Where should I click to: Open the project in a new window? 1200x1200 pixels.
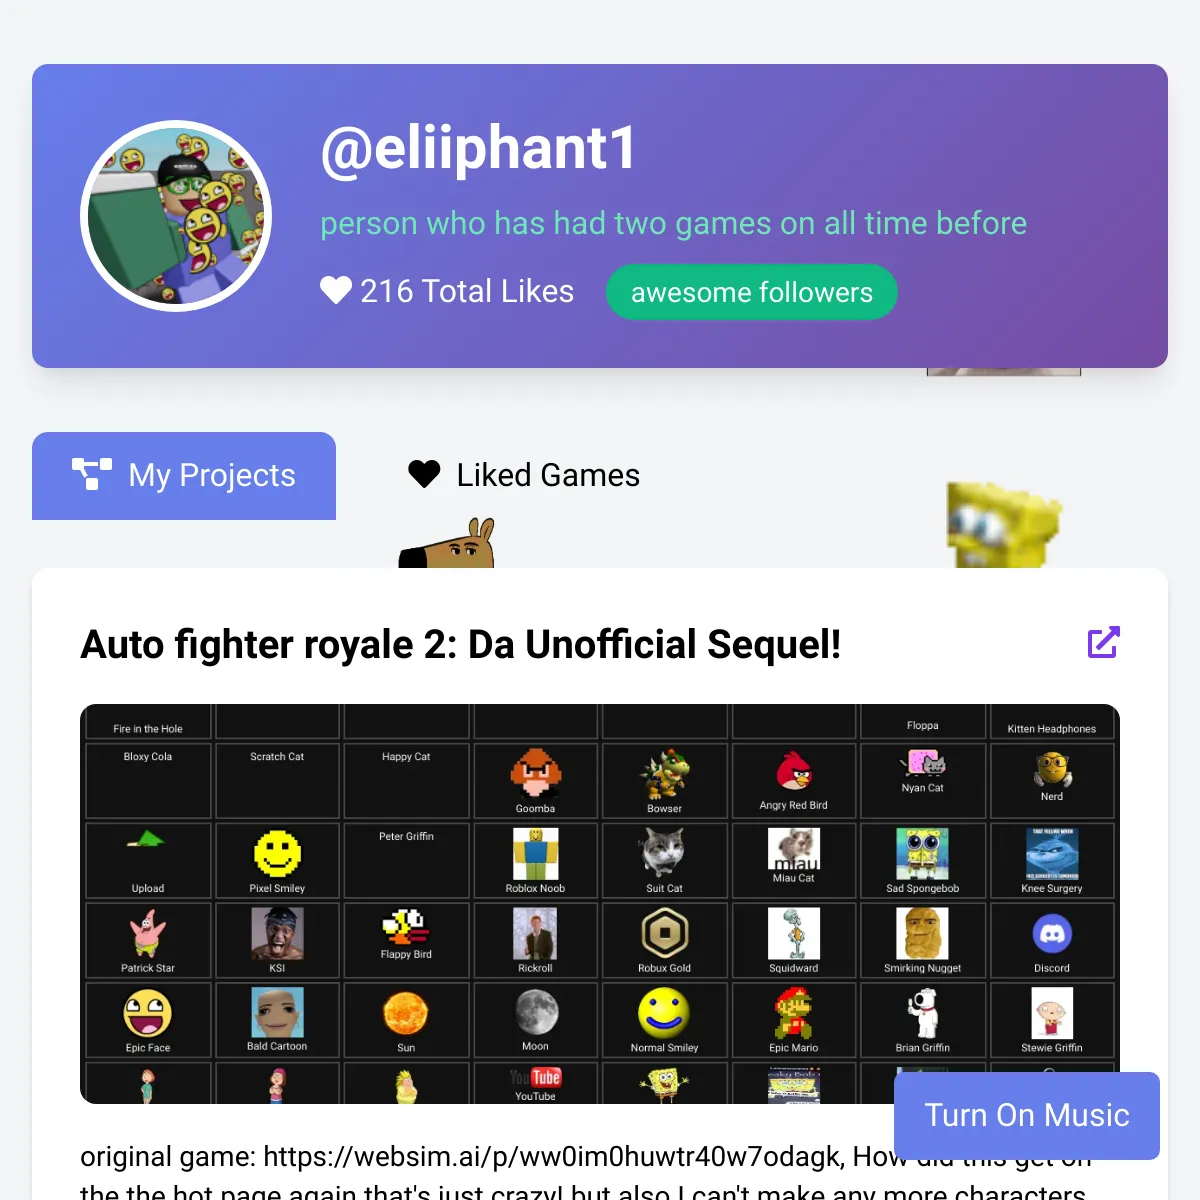click(1104, 642)
